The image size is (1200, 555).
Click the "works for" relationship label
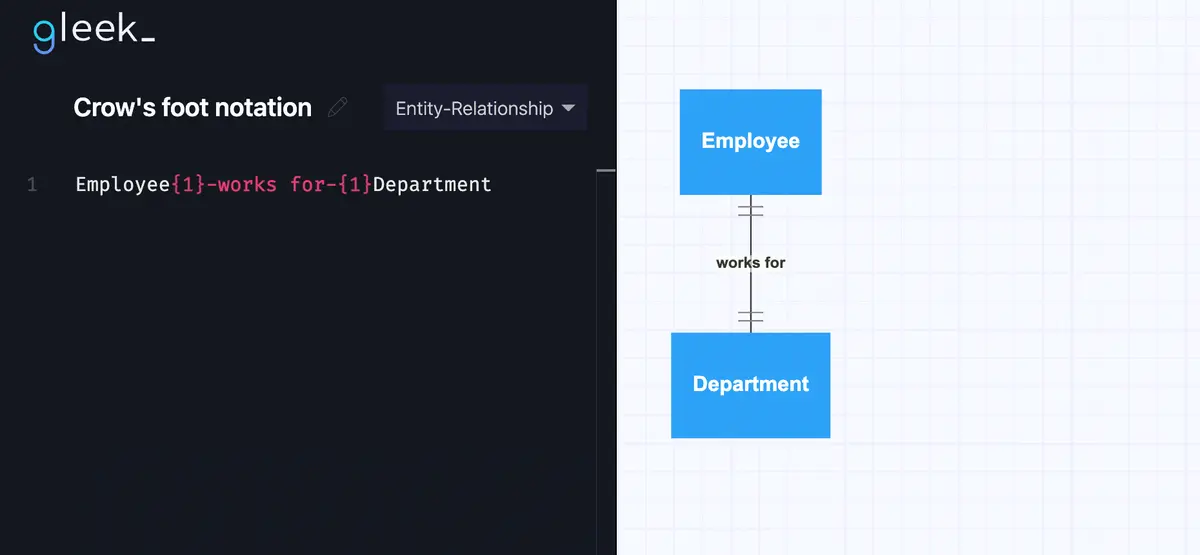click(x=750, y=262)
